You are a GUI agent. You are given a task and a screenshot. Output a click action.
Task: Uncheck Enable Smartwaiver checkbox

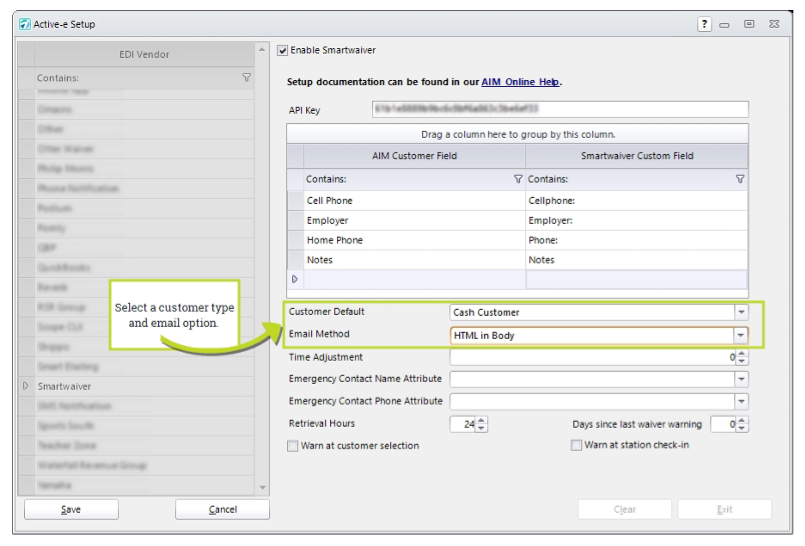(282, 50)
